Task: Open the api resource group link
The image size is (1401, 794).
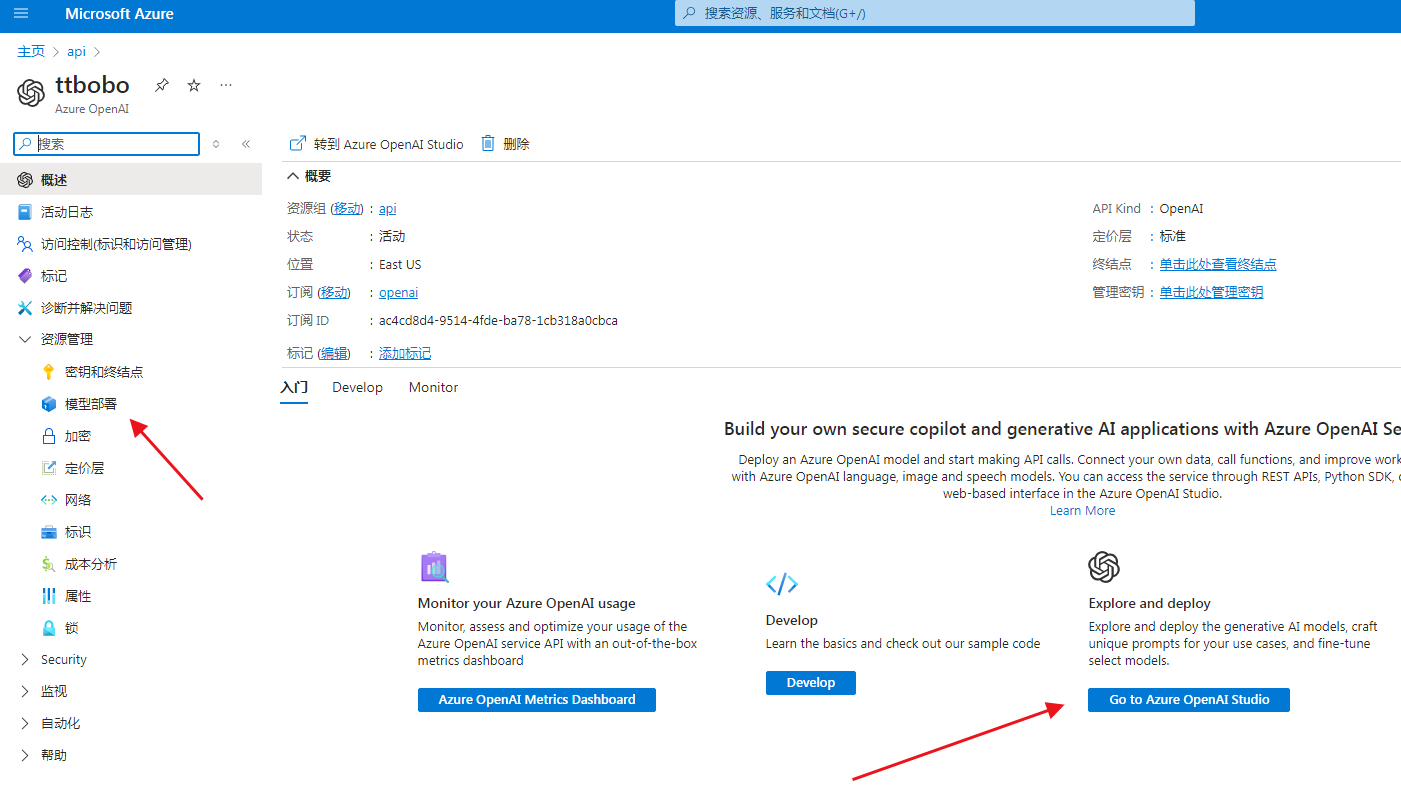Action: [x=388, y=209]
